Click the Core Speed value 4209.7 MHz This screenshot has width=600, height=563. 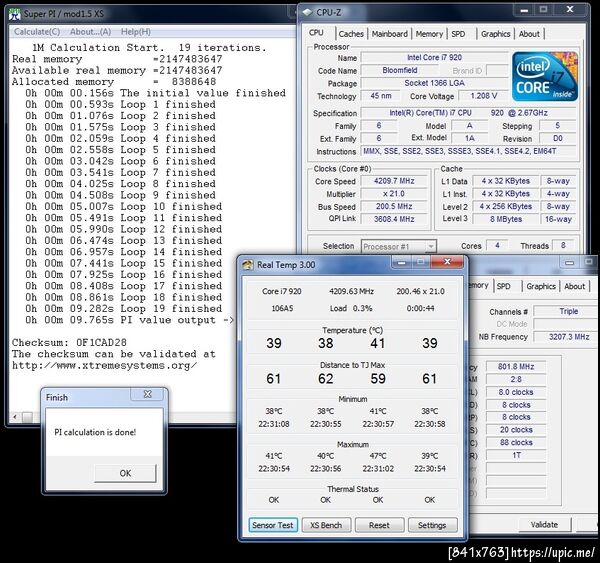coord(394,181)
